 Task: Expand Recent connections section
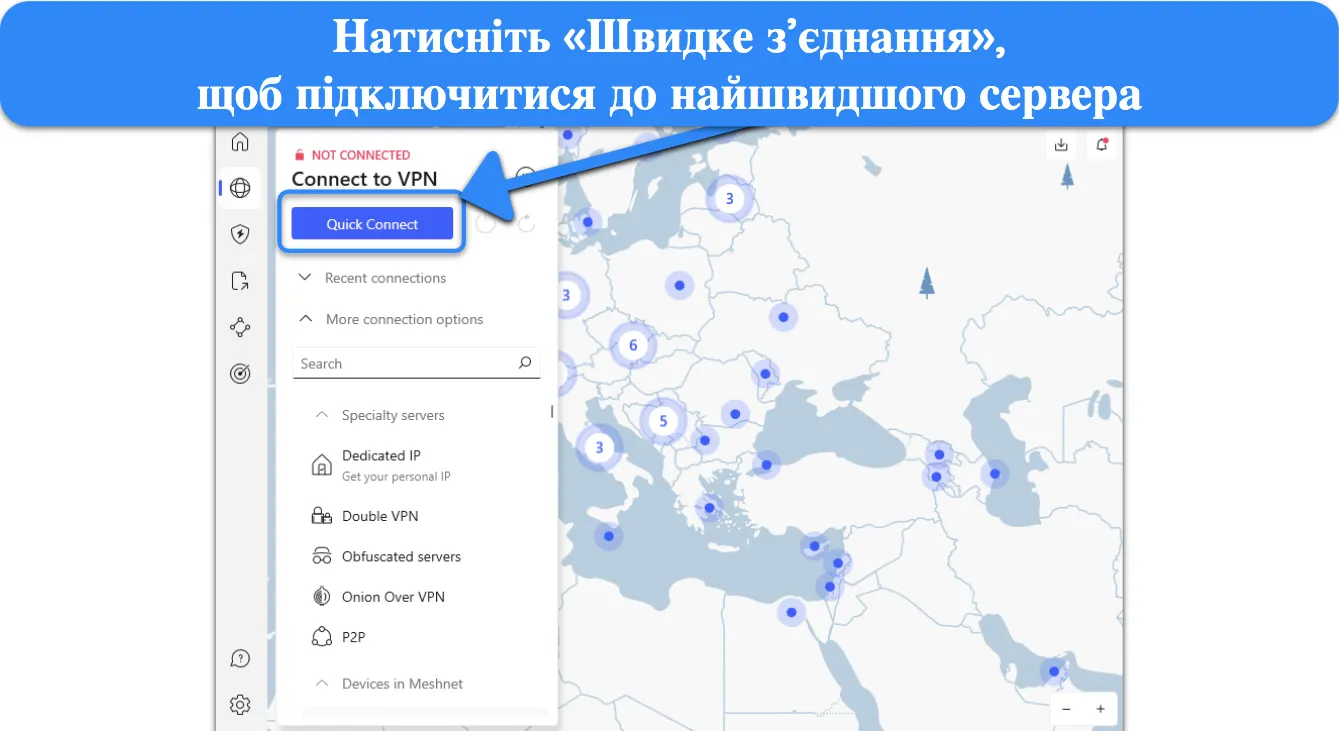click(372, 278)
